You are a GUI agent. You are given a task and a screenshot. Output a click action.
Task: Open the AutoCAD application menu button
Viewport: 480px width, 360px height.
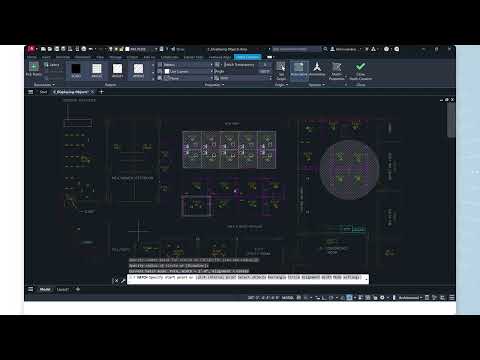[x=31, y=49]
